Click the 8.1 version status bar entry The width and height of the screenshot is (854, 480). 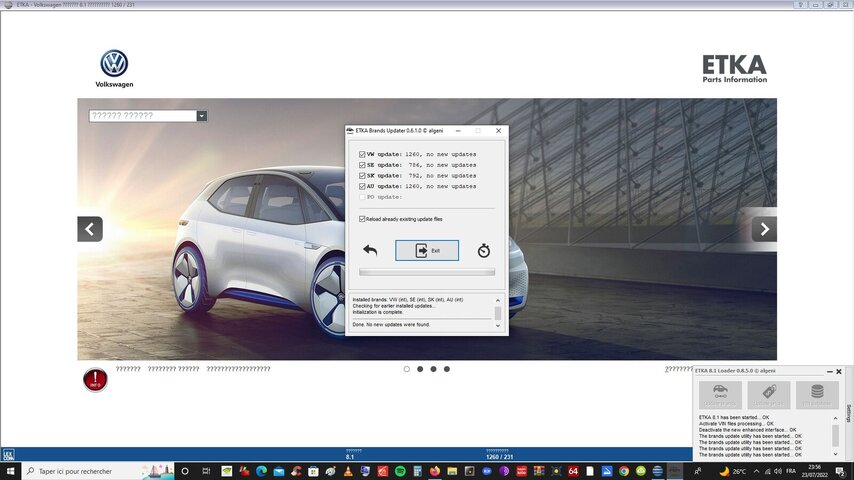pyautogui.click(x=353, y=454)
